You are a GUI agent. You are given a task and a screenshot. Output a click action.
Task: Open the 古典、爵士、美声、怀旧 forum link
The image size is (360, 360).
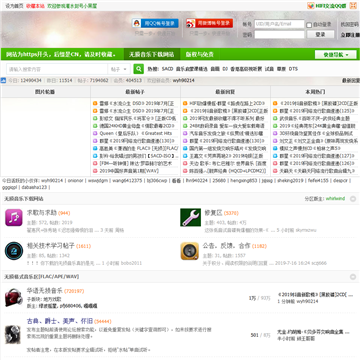click(x=60, y=321)
